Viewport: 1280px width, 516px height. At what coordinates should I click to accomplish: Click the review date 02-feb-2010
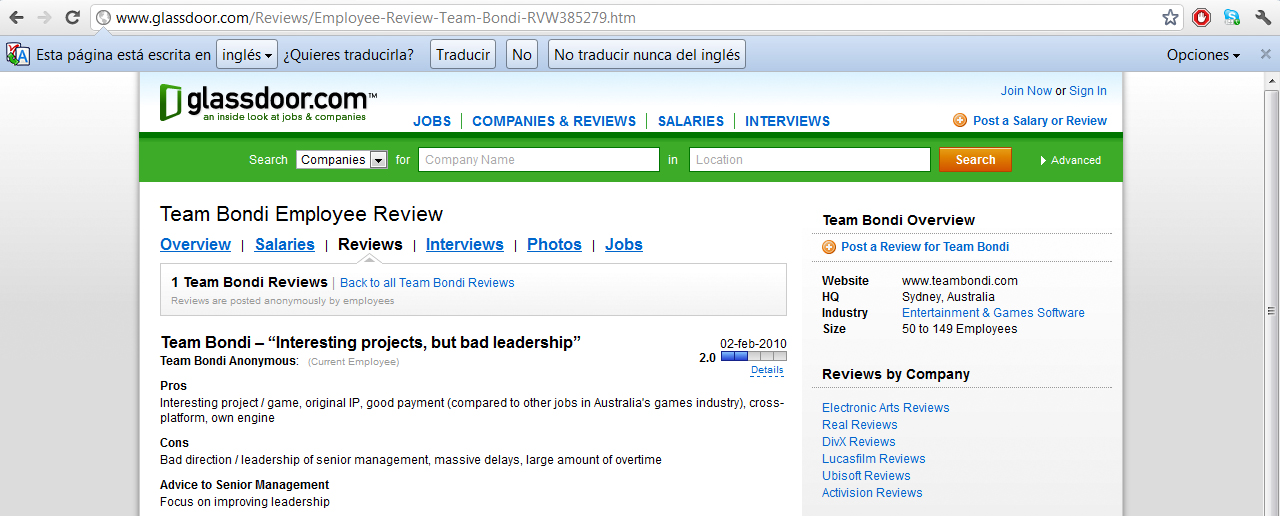pyautogui.click(x=753, y=342)
